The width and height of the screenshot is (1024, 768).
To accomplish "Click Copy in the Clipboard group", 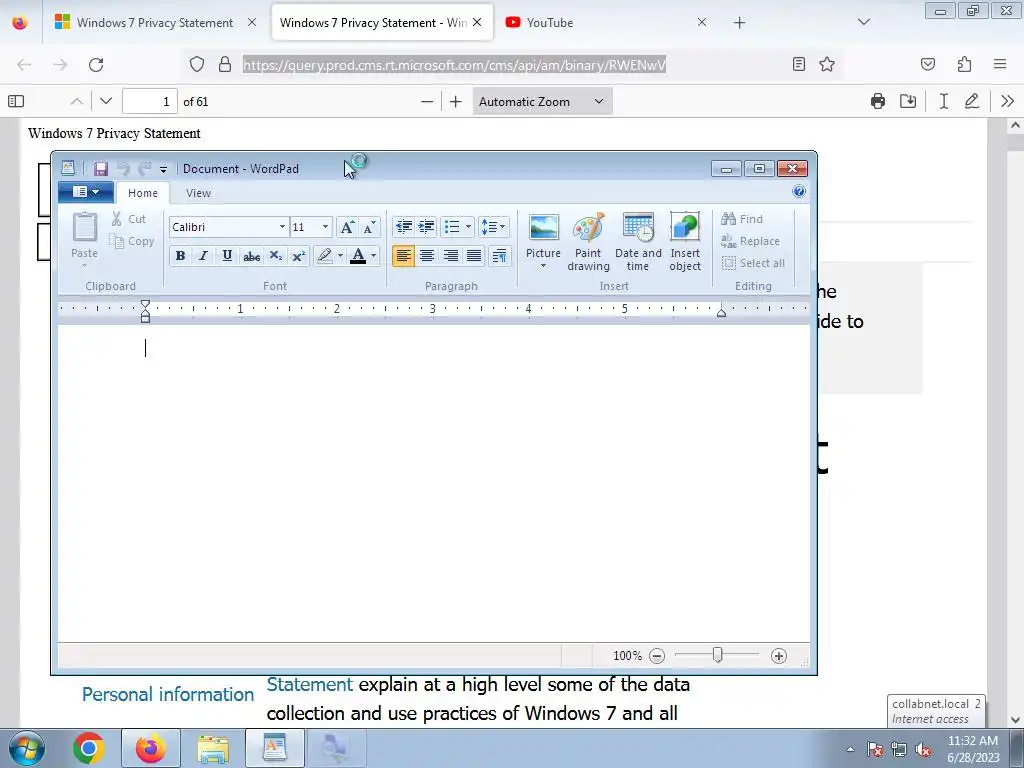I will tap(132, 241).
